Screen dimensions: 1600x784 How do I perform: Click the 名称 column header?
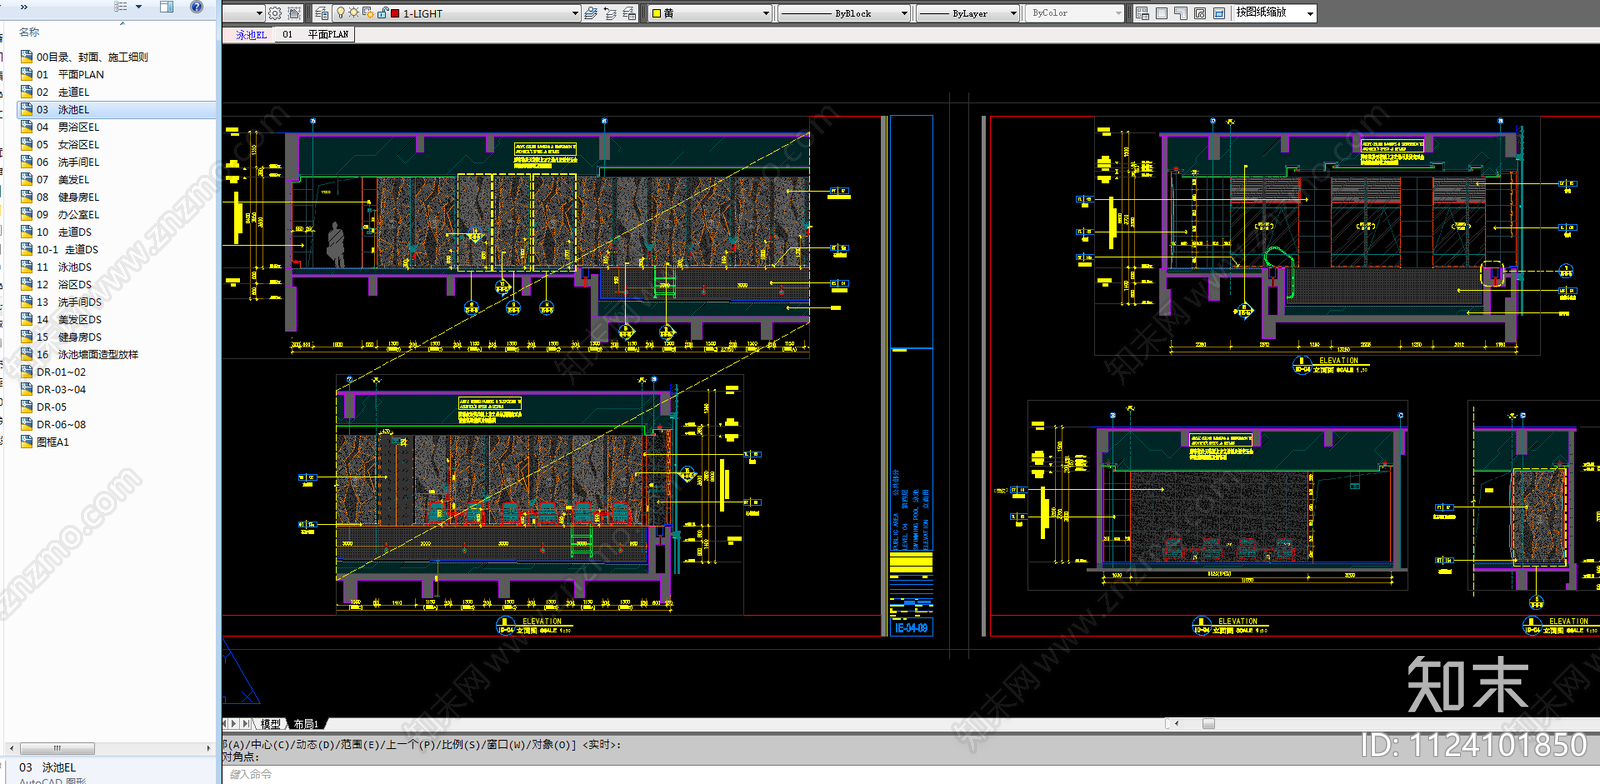pos(30,32)
